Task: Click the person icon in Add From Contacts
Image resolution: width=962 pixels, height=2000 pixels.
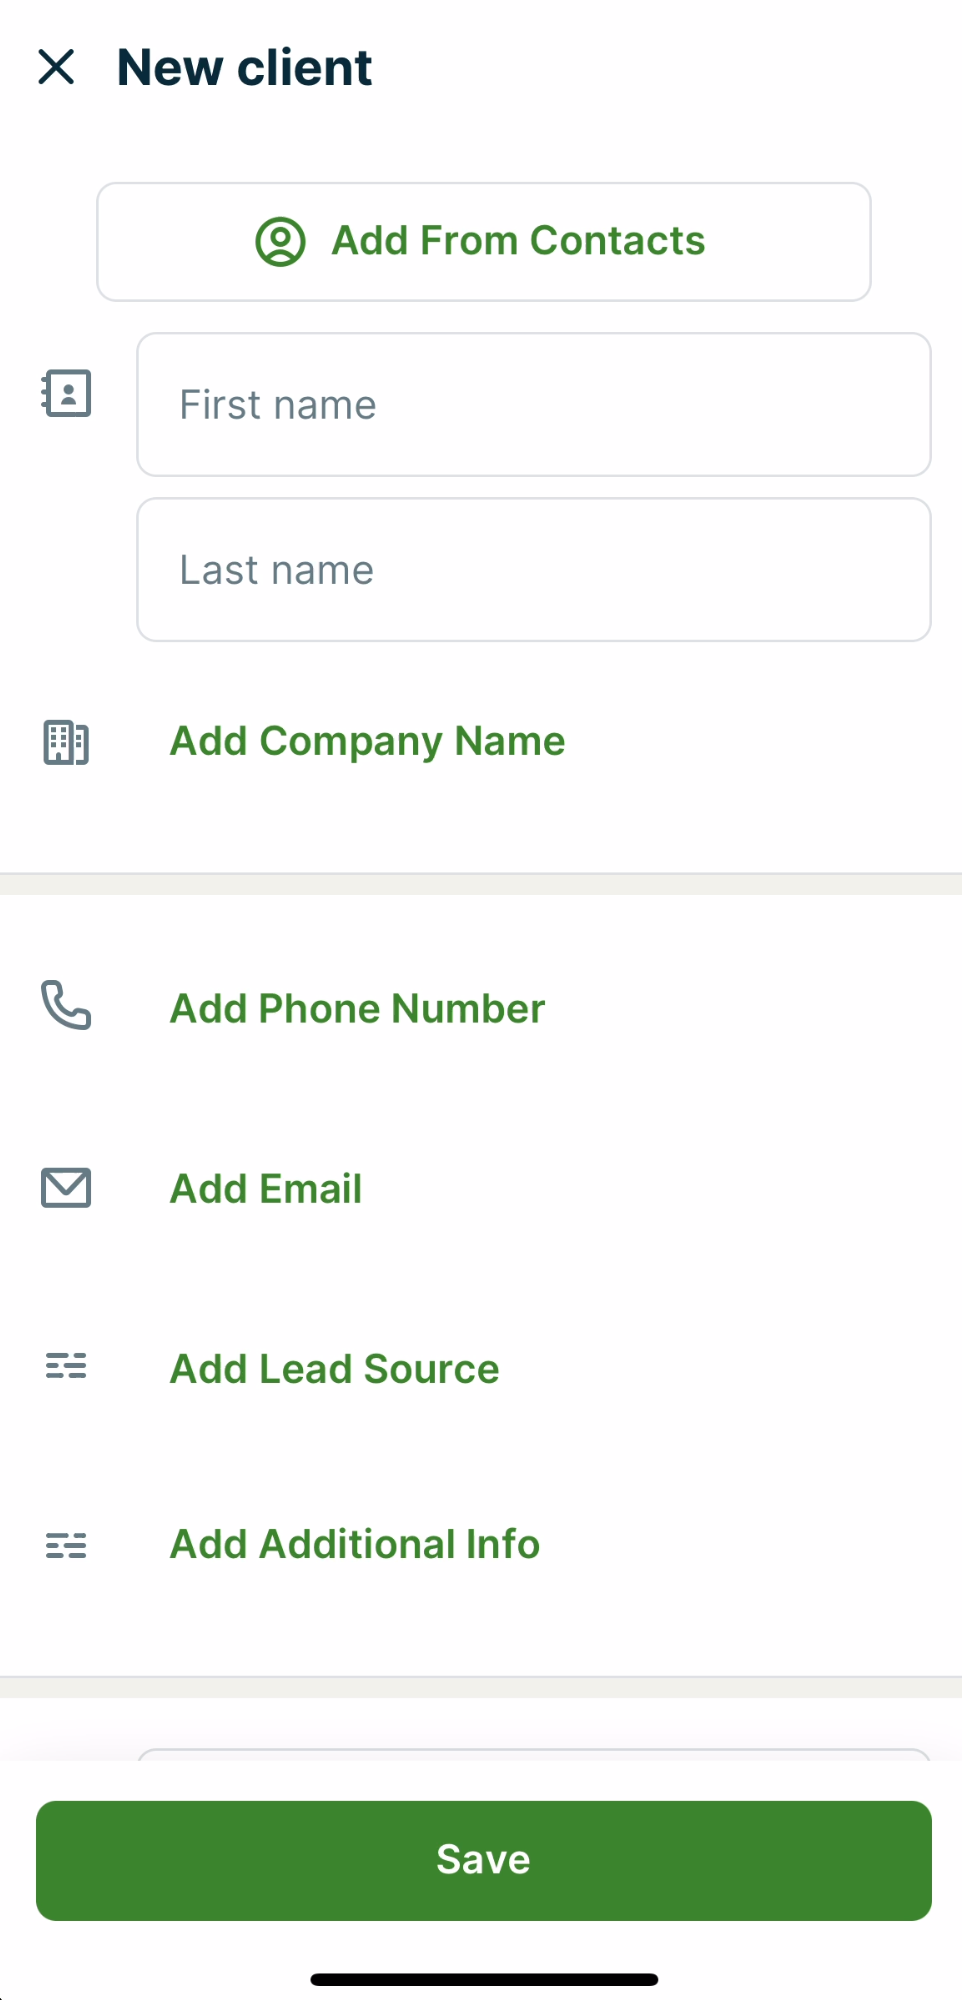Action: [x=280, y=242]
